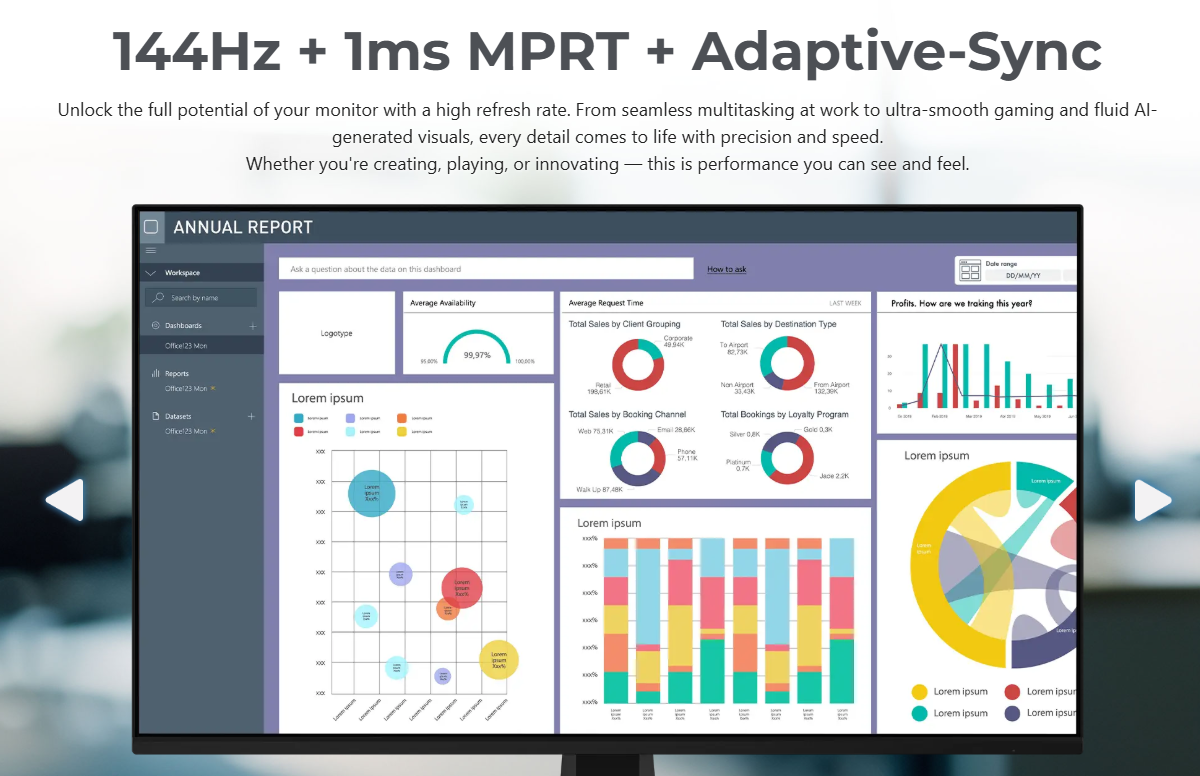Toggle the hamburger menu above Workspace

pos(151,251)
